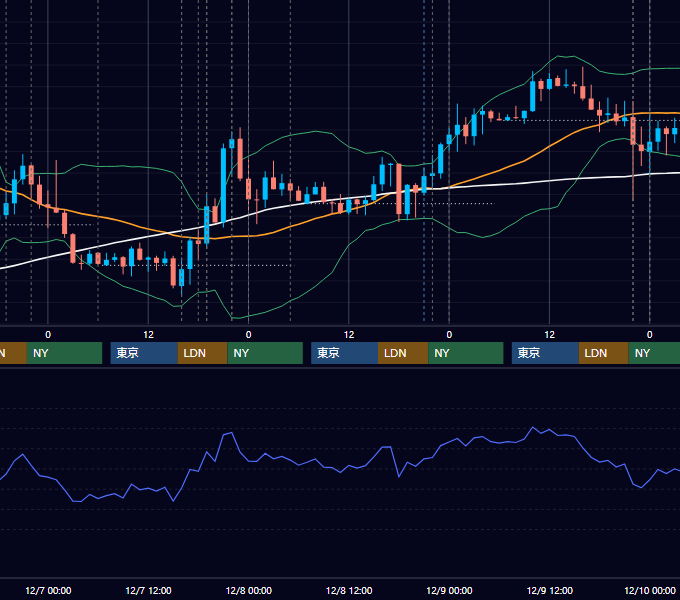Select LDN session block on 12/7 evening
The width and height of the screenshot is (680, 600).
[203, 353]
